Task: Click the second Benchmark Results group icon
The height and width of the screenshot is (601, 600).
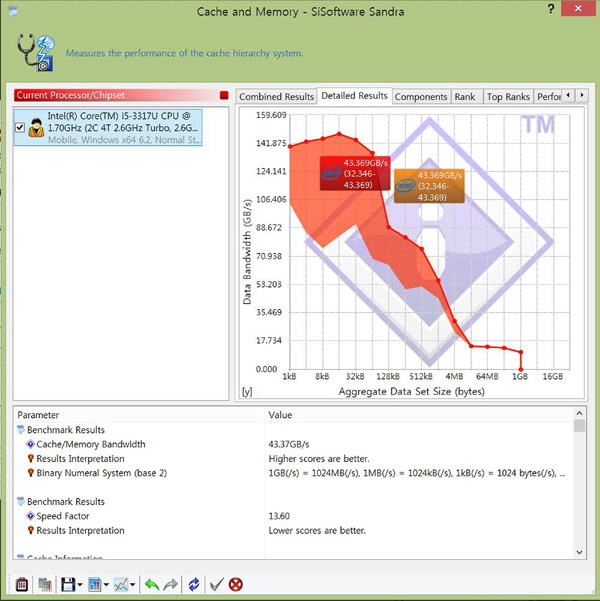Action: pos(21,501)
